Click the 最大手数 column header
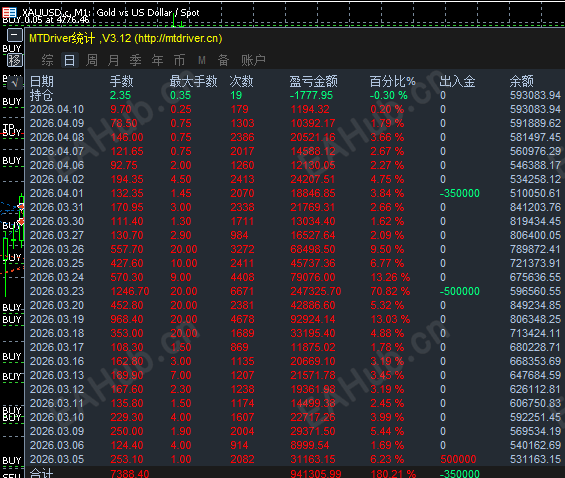Viewport: 565px width, 478px height. click(x=193, y=81)
